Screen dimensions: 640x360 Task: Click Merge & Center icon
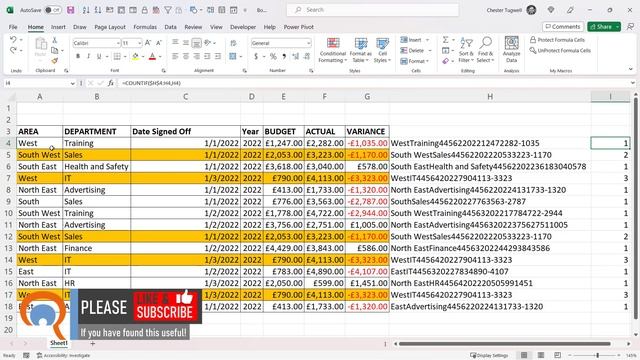(233, 56)
